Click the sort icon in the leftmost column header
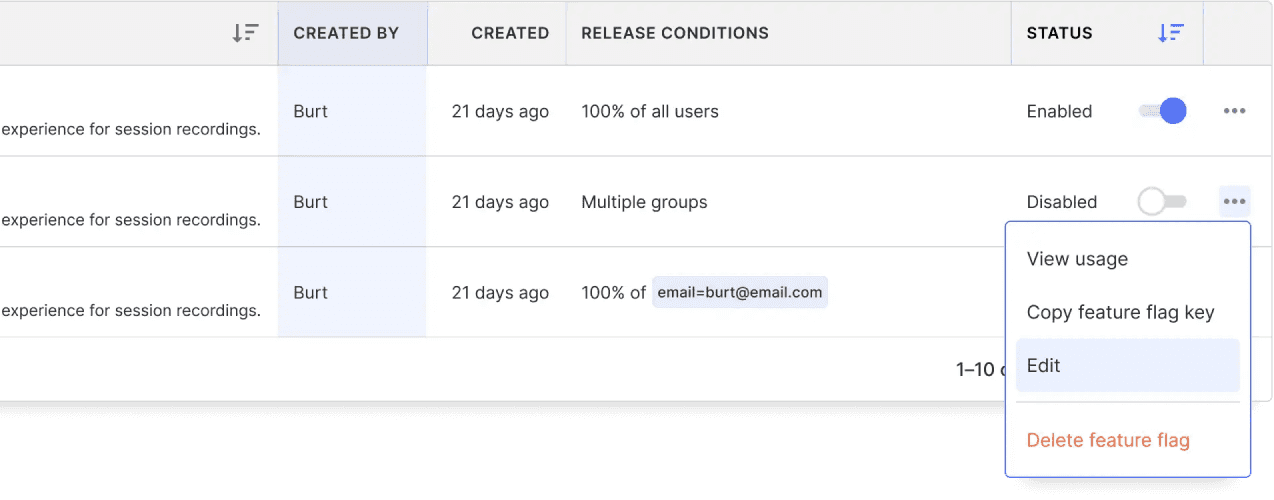This screenshot has width=1274, height=500. click(245, 33)
